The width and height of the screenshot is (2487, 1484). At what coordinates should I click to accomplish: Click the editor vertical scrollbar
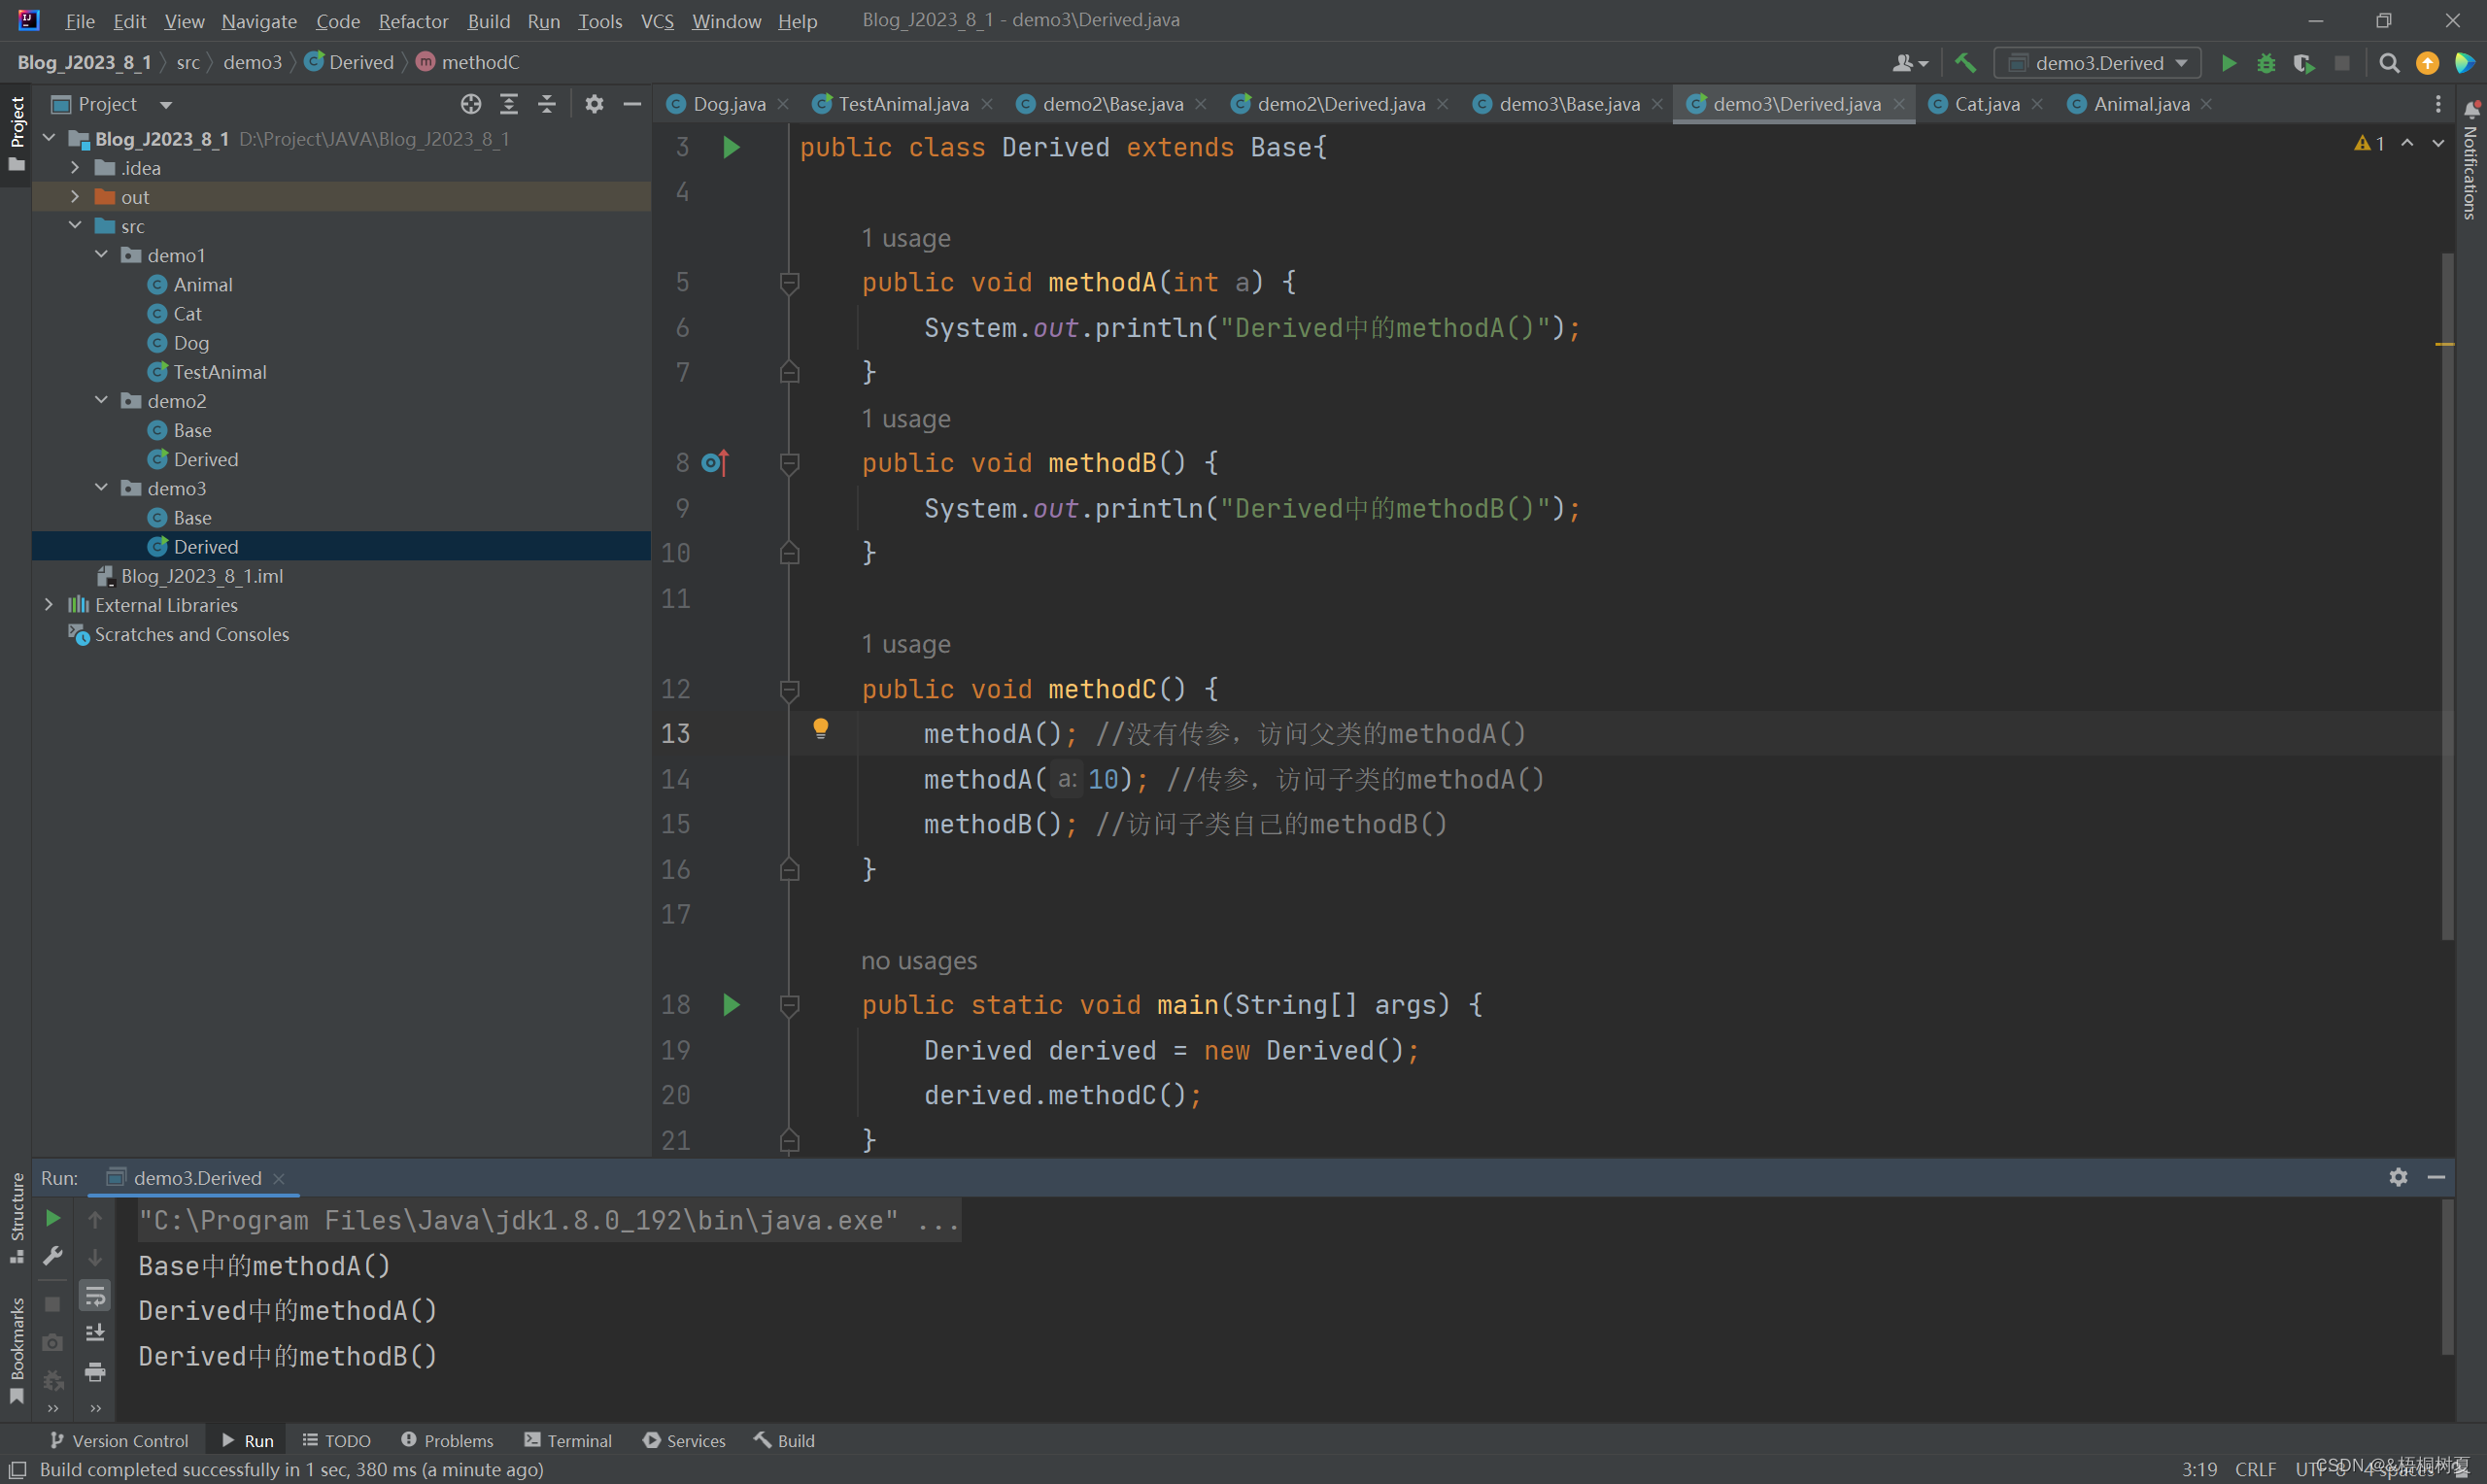[x=2447, y=600]
